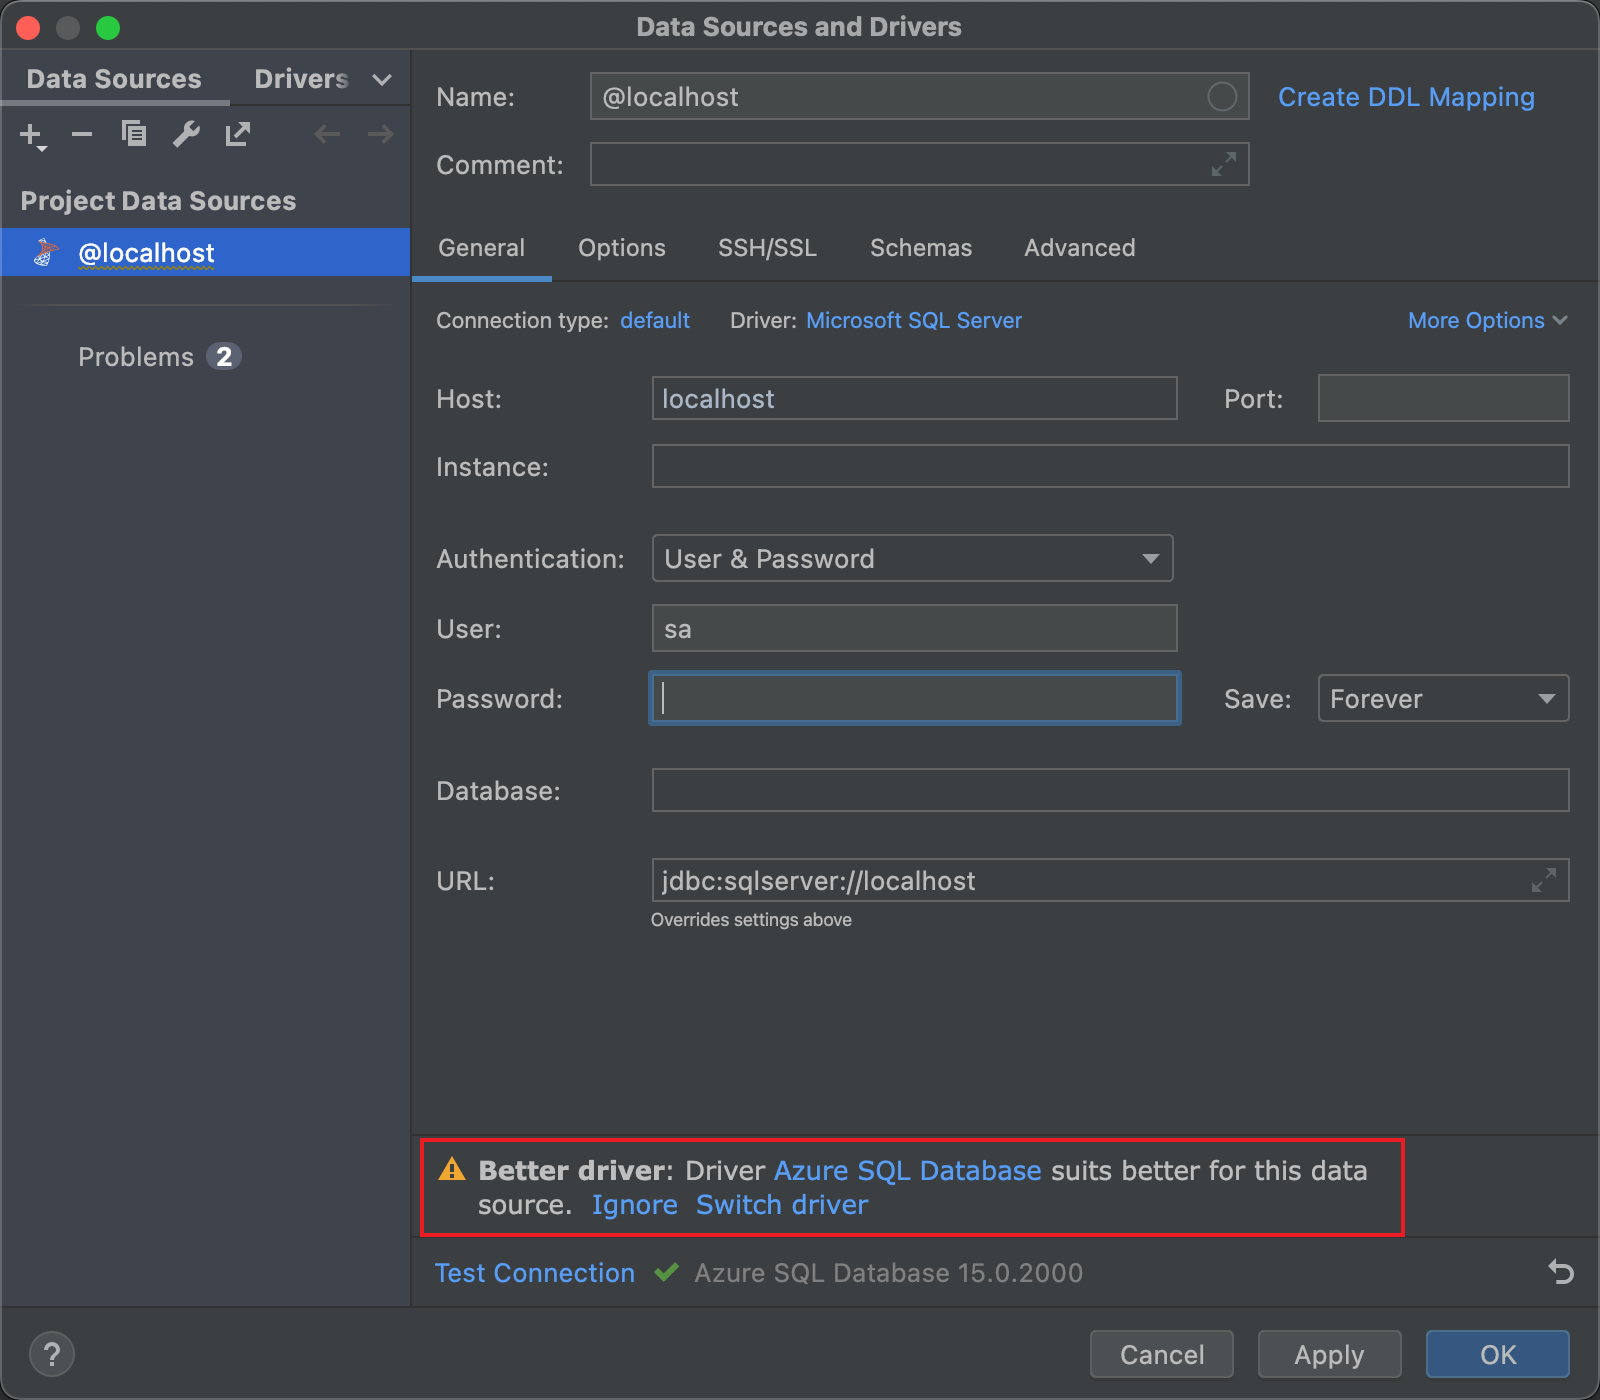This screenshot has height=1400, width=1600.
Task: Click Test Connection link
Action: (x=535, y=1273)
